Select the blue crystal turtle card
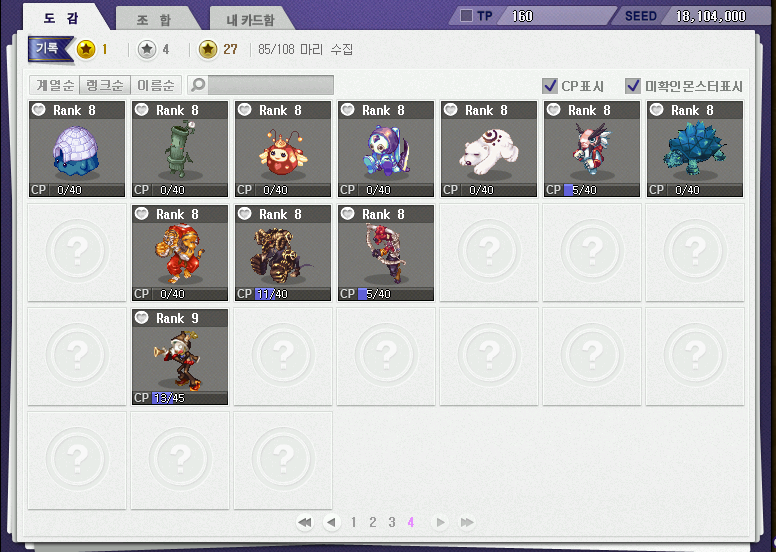 (694, 149)
